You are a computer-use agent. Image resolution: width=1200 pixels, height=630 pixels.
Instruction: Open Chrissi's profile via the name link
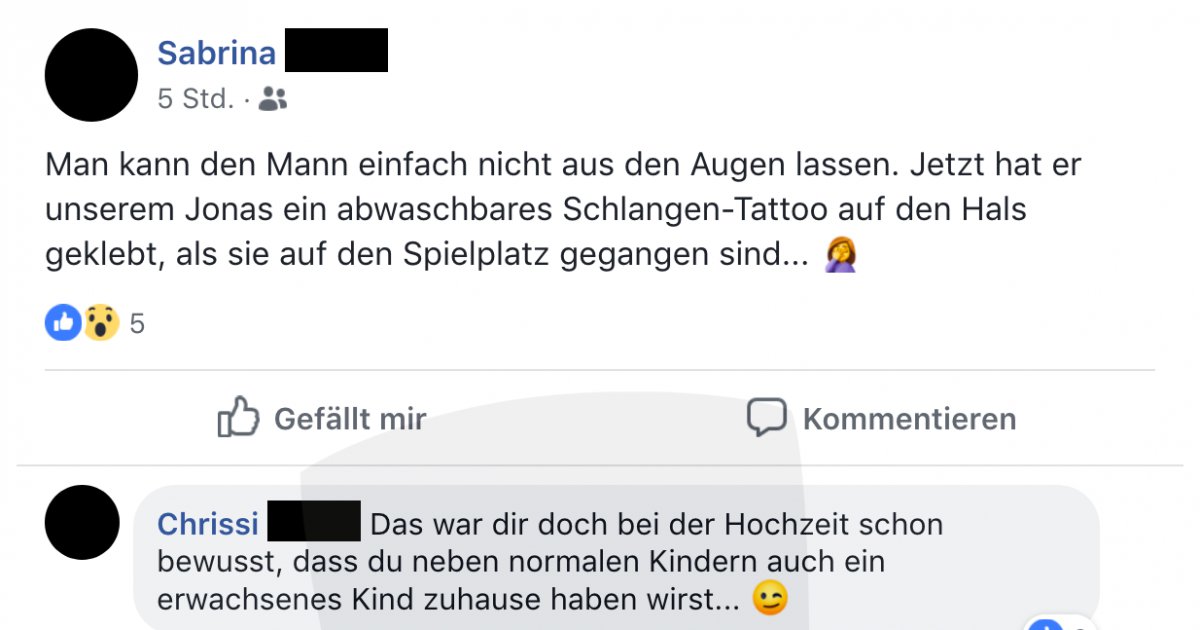208,523
